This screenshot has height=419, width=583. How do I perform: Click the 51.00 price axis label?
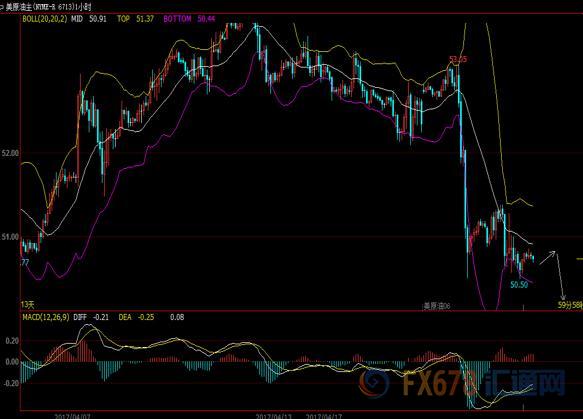tap(10, 237)
